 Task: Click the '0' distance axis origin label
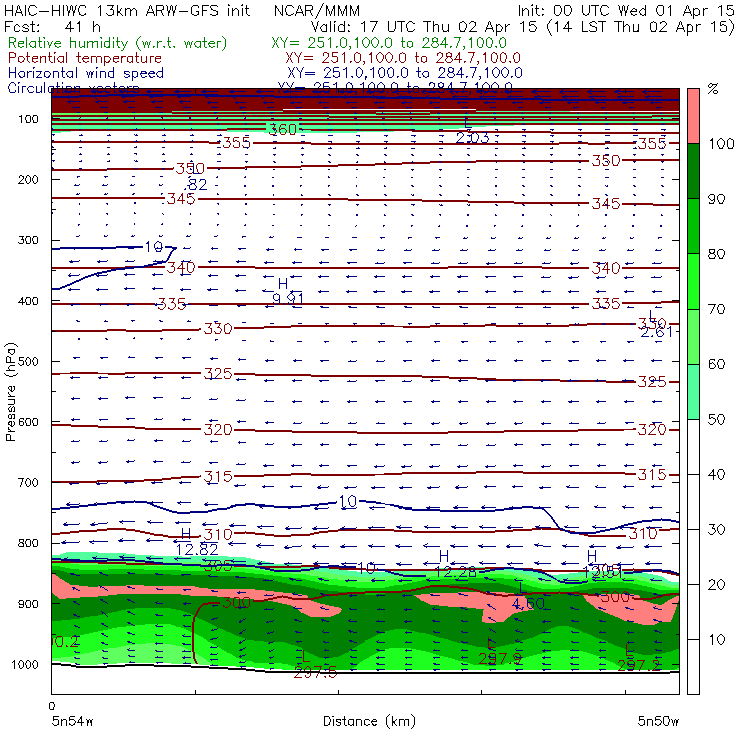(x=52, y=706)
